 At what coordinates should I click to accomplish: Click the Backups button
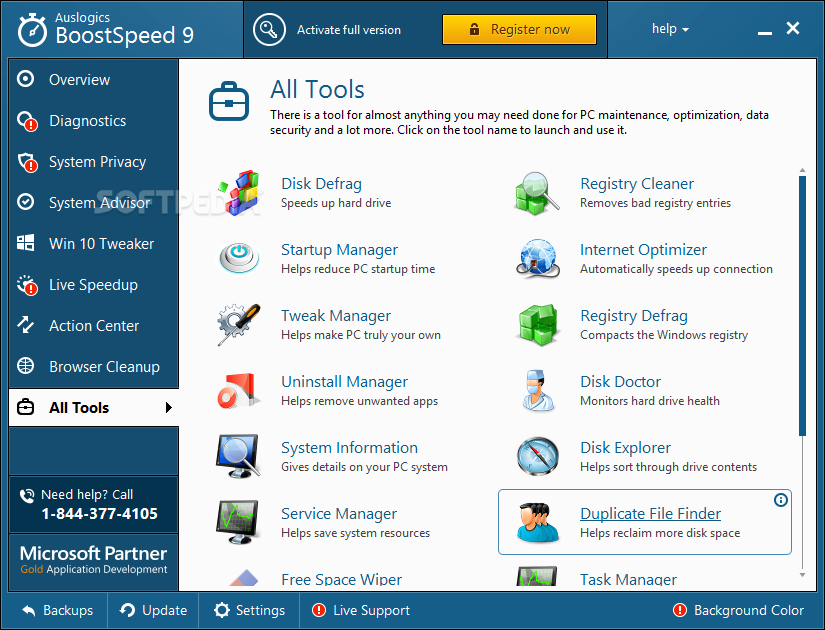57,611
